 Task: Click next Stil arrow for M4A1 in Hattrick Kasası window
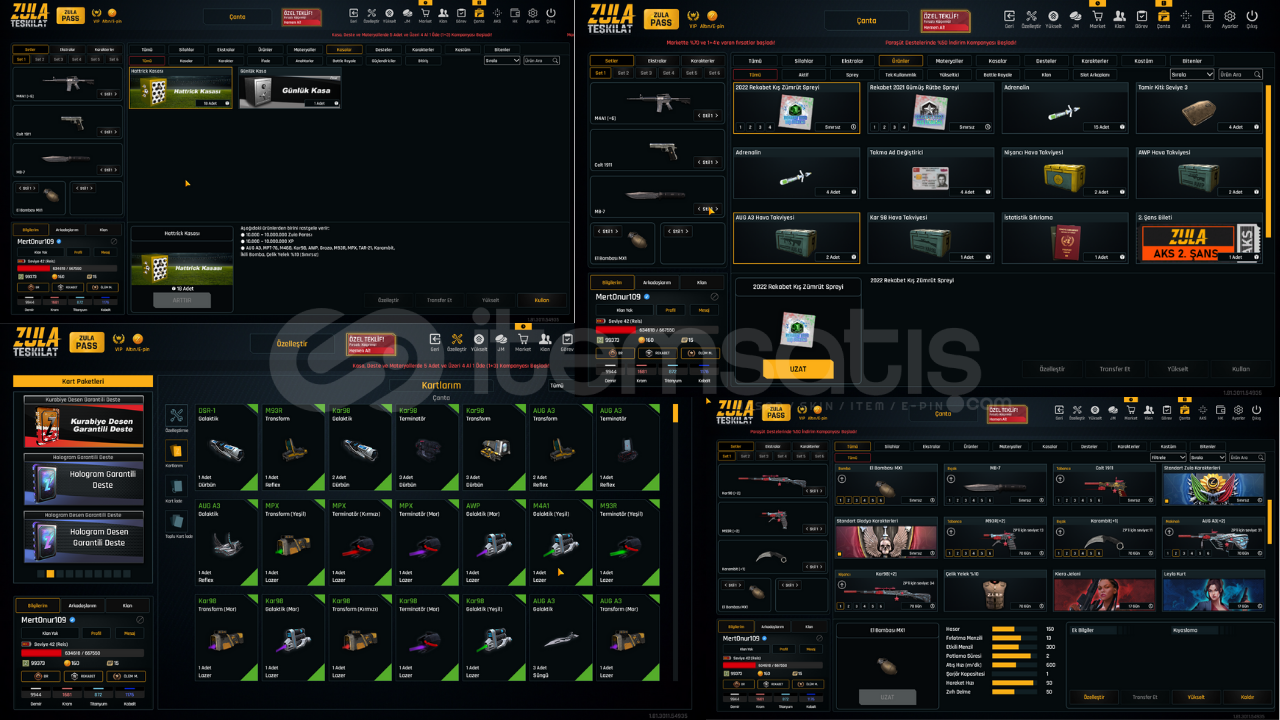[117, 94]
